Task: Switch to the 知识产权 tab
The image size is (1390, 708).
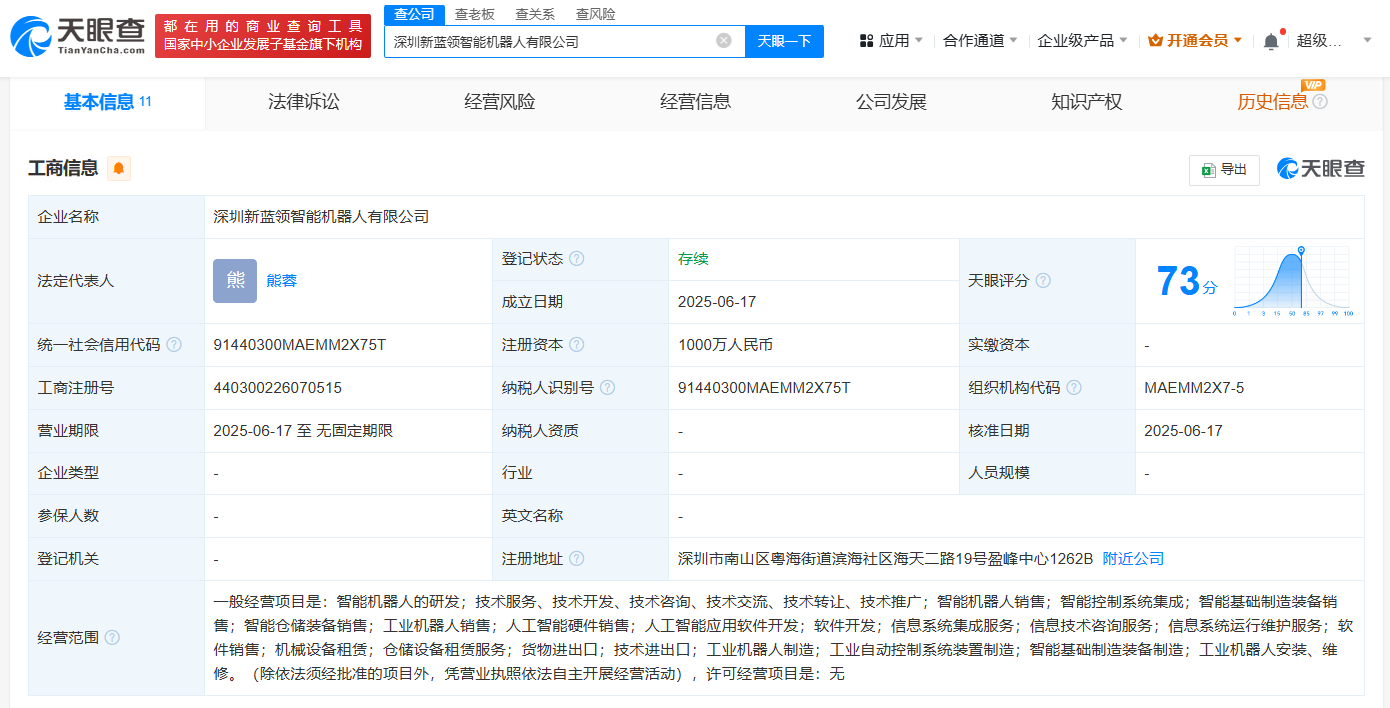Action: pos(1086,102)
